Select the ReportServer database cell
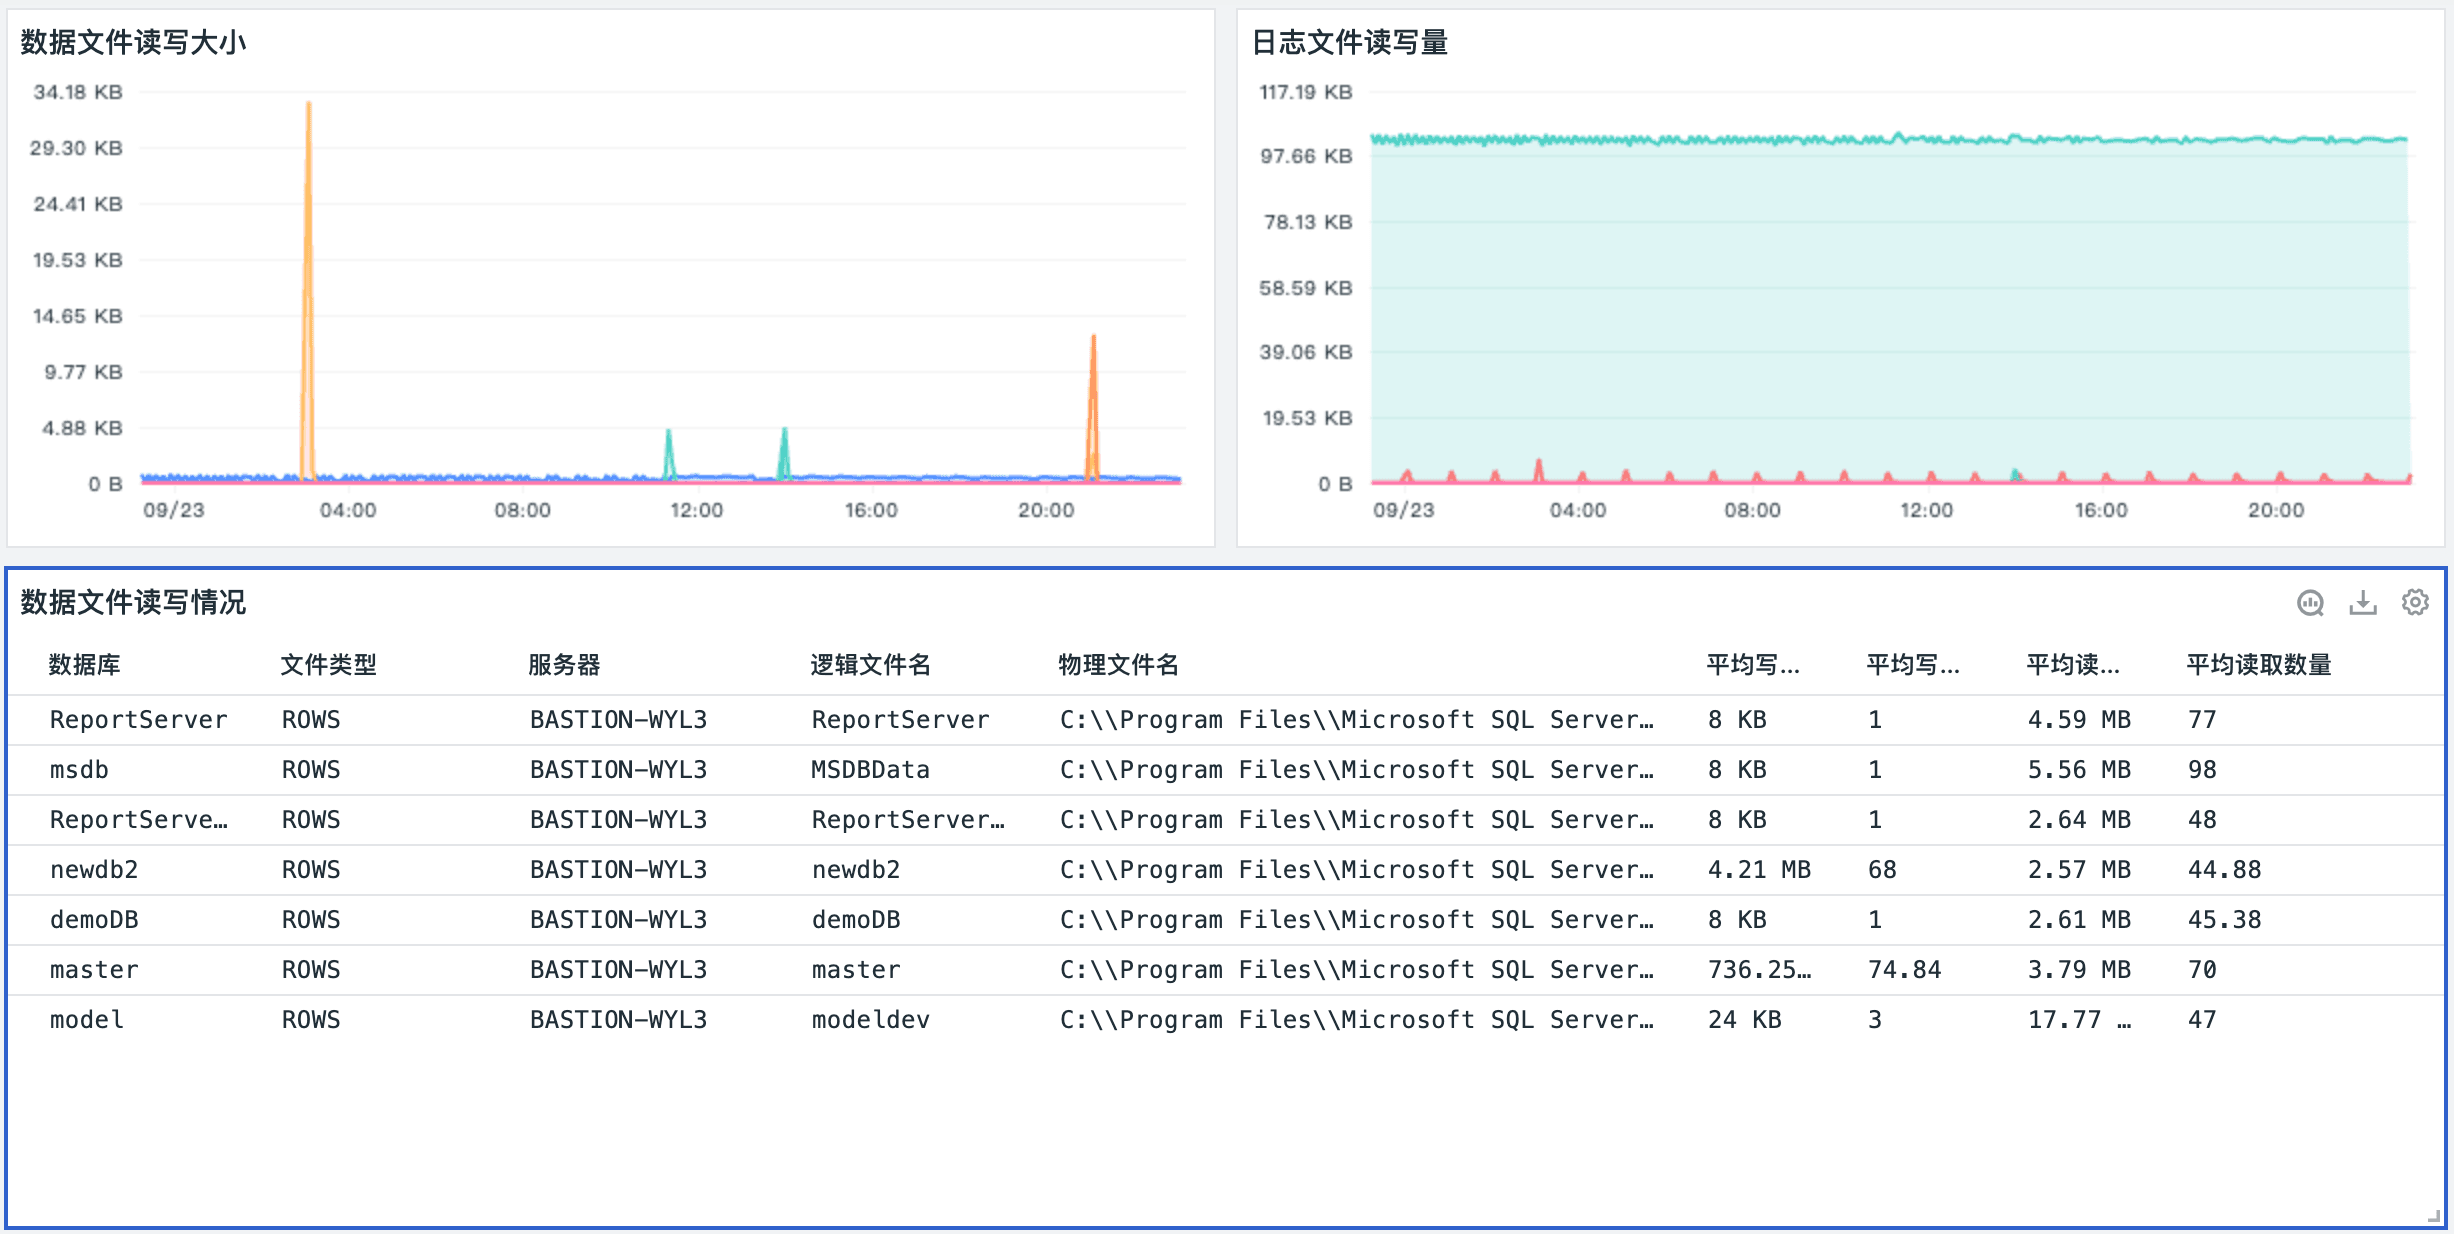 coord(139,720)
